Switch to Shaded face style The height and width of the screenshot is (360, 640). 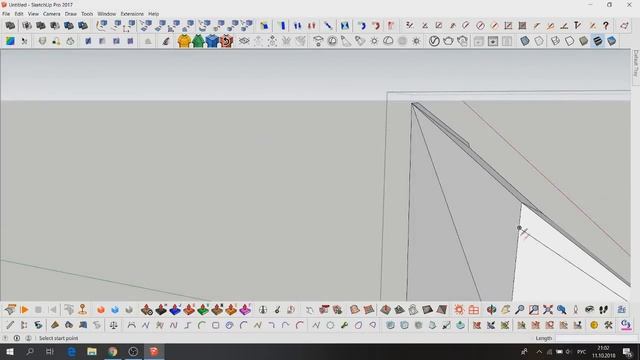[x=584, y=41]
